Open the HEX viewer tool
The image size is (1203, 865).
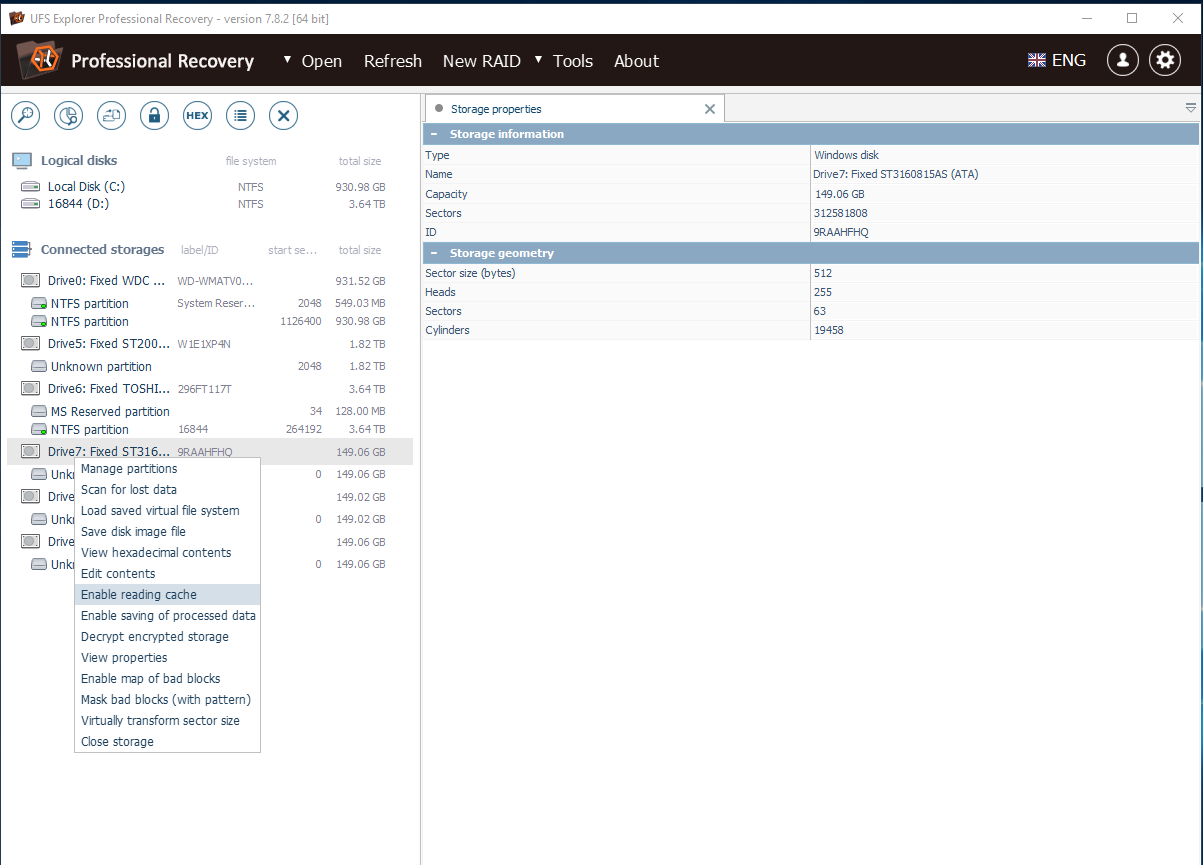[197, 115]
